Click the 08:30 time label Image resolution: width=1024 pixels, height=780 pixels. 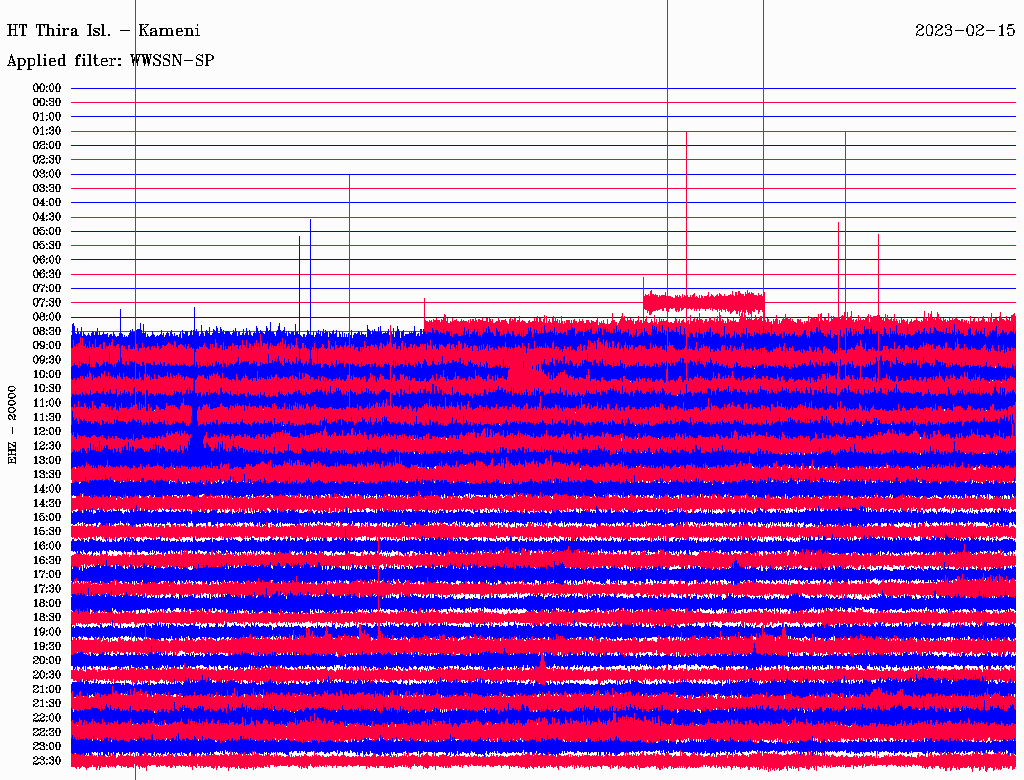(47, 332)
